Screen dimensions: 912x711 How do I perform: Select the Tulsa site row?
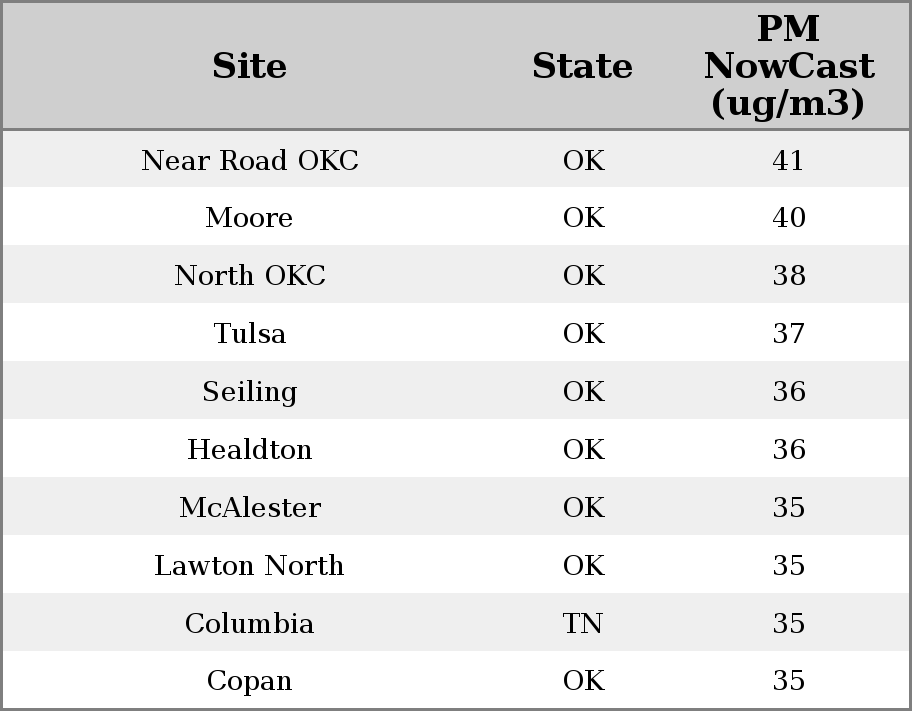pos(250,334)
